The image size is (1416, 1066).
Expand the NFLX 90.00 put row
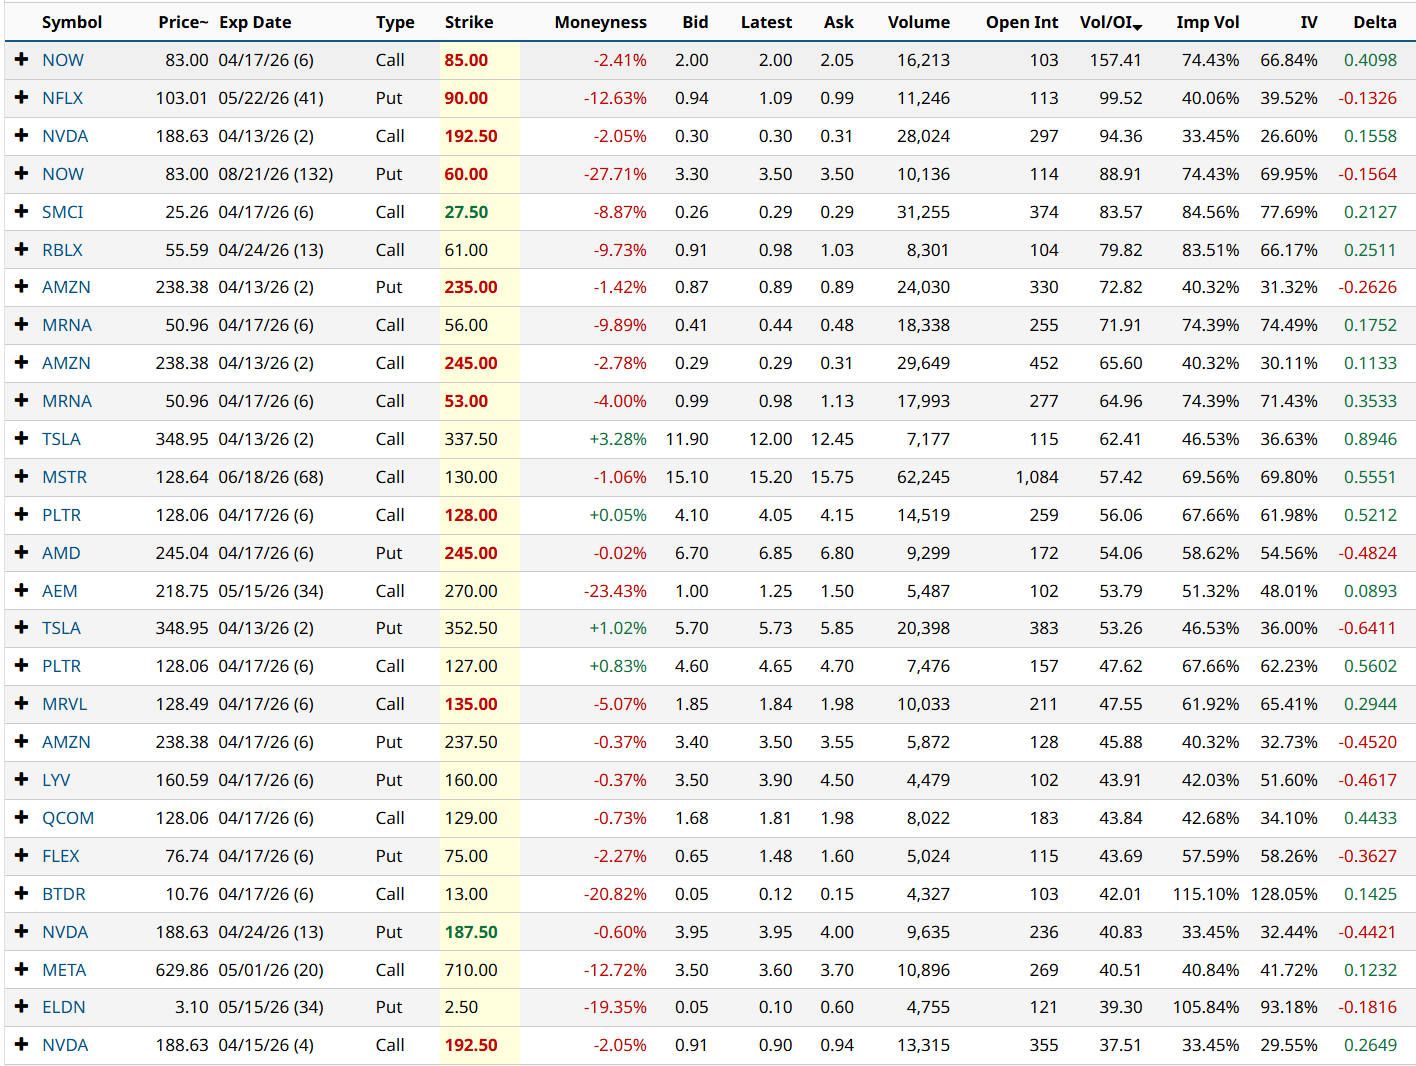[x=21, y=98]
